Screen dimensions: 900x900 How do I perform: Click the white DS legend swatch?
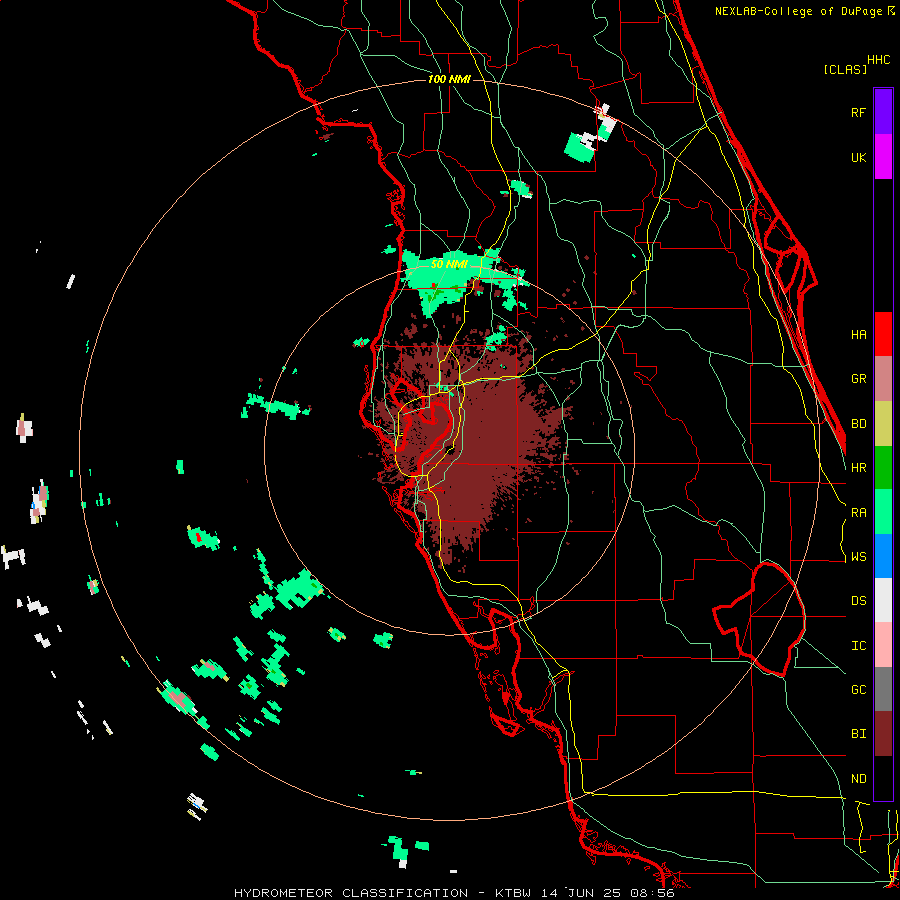pos(883,600)
